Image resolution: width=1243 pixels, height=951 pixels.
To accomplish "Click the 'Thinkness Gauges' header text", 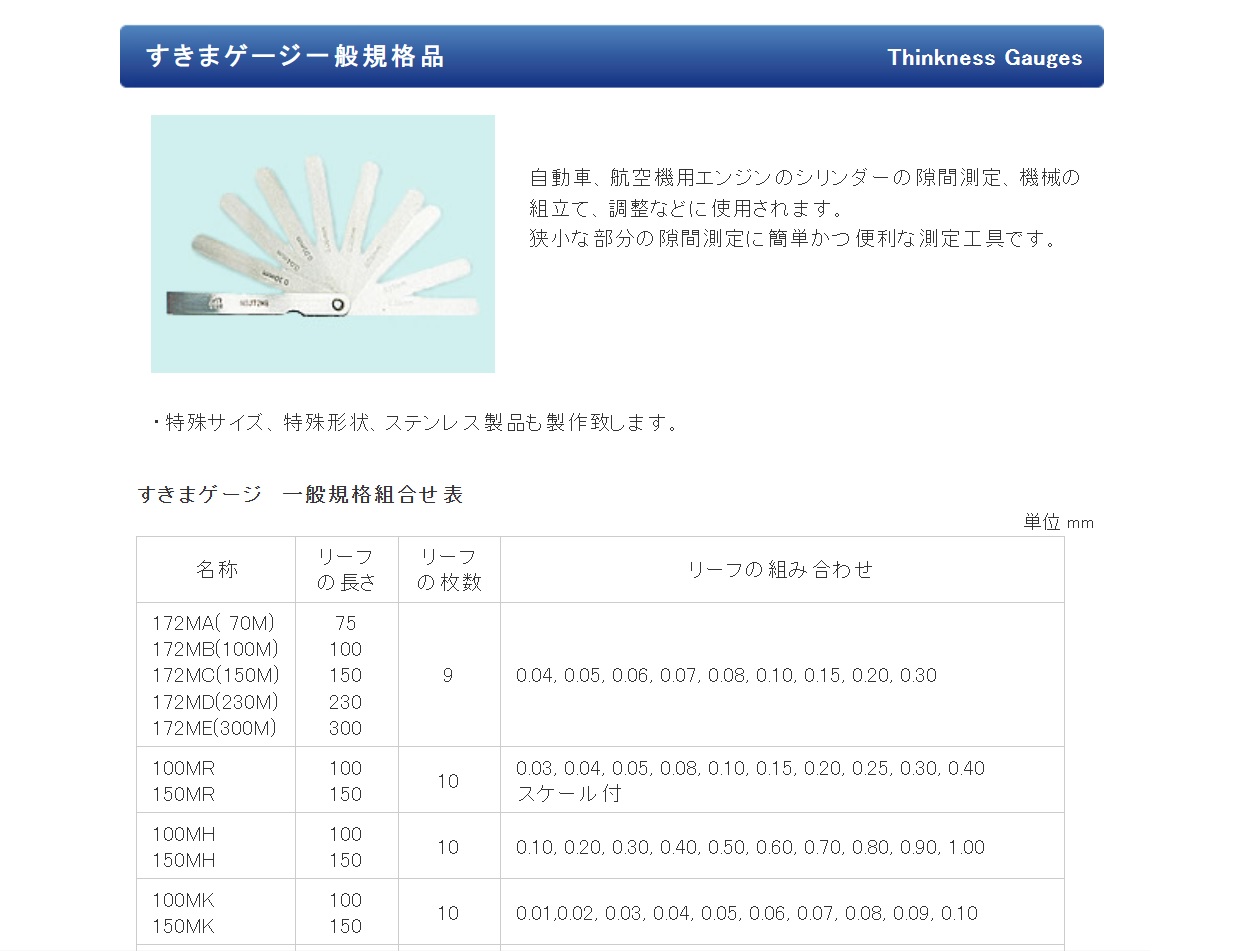I will click(985, 58).
